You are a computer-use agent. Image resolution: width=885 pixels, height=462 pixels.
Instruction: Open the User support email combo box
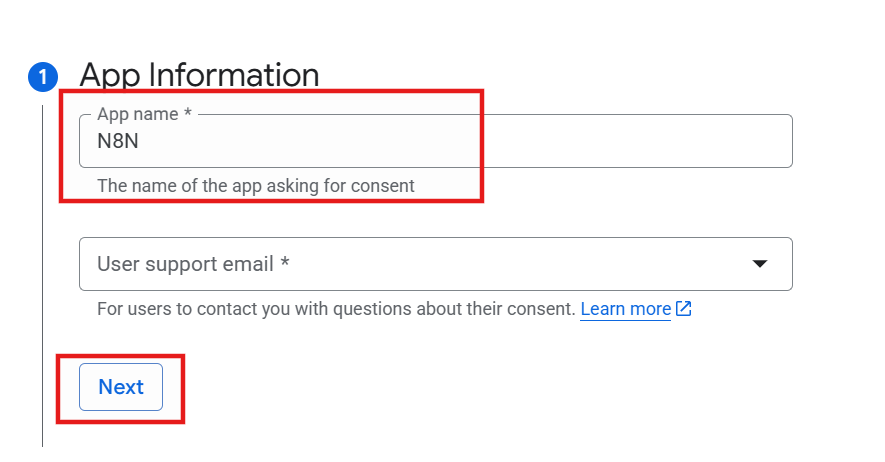point(435,264)
